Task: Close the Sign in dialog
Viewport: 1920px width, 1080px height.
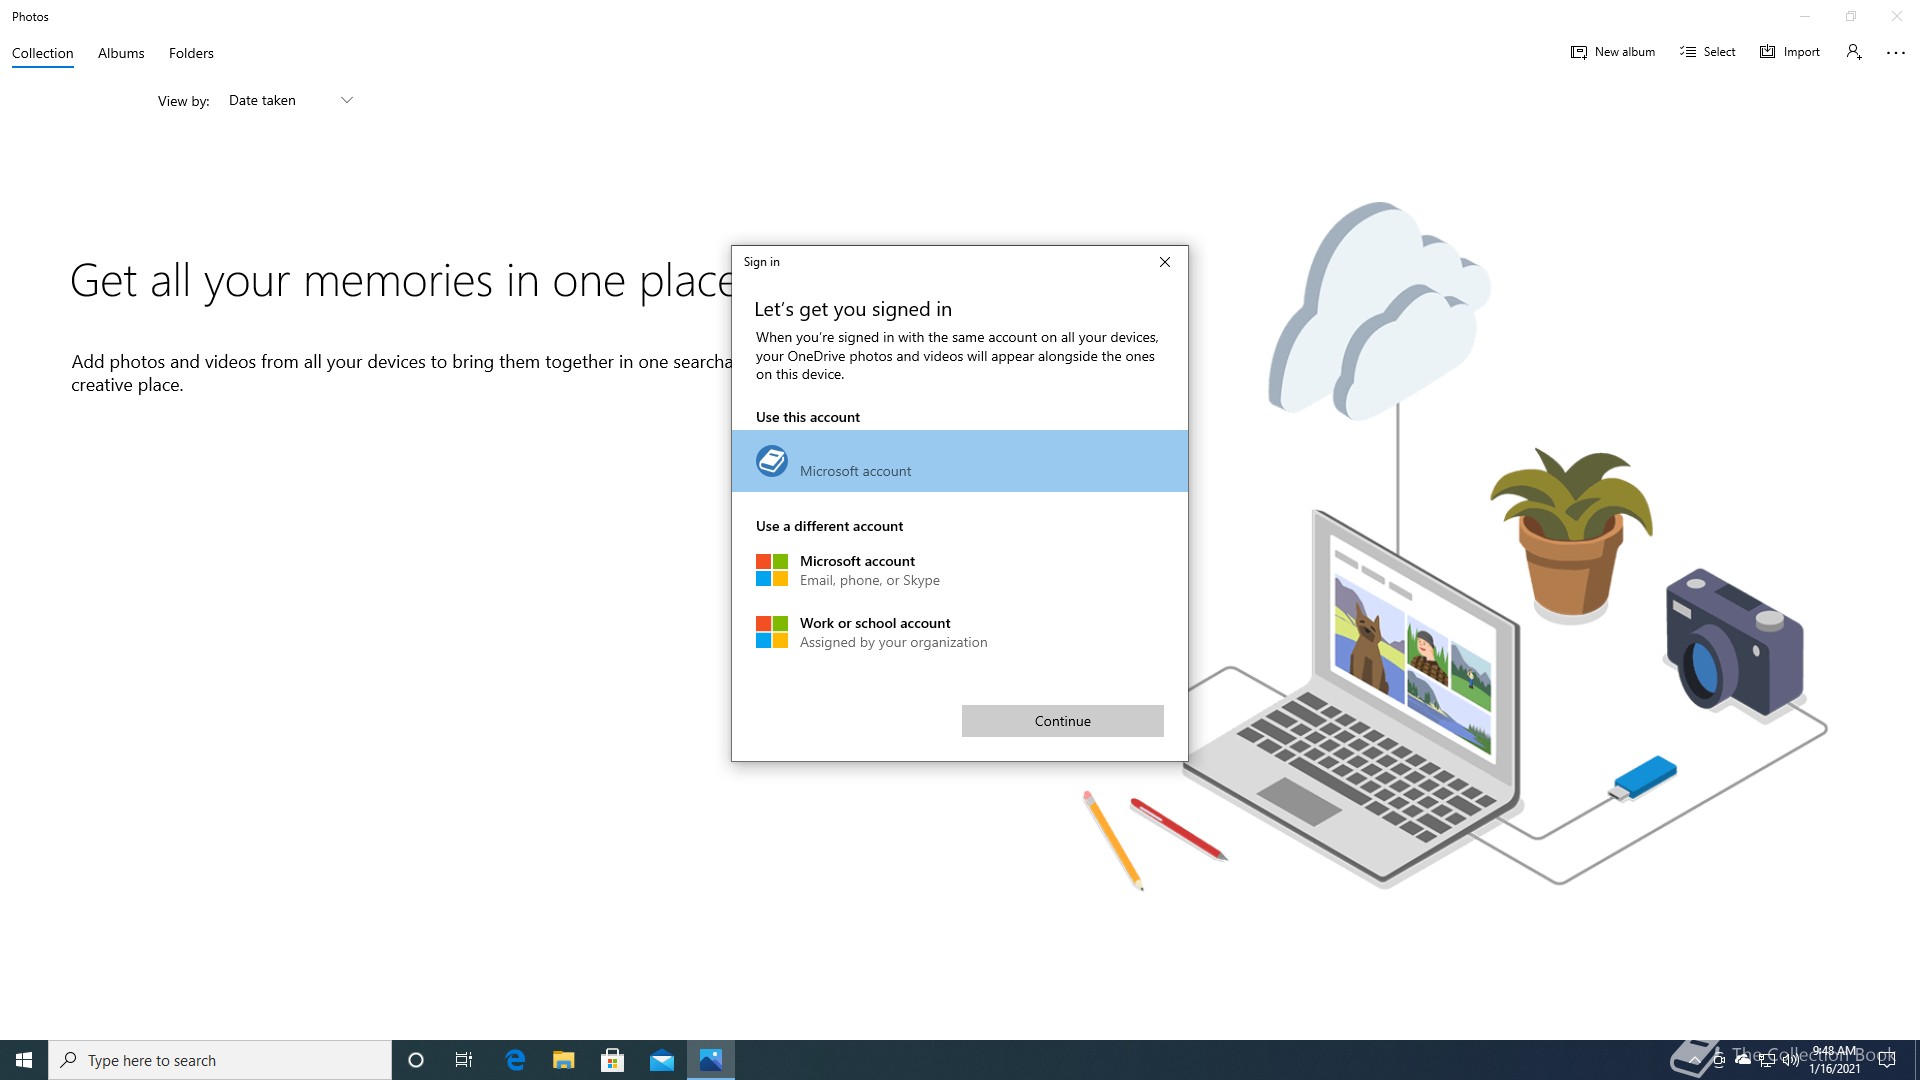Action: [1164, 262]
